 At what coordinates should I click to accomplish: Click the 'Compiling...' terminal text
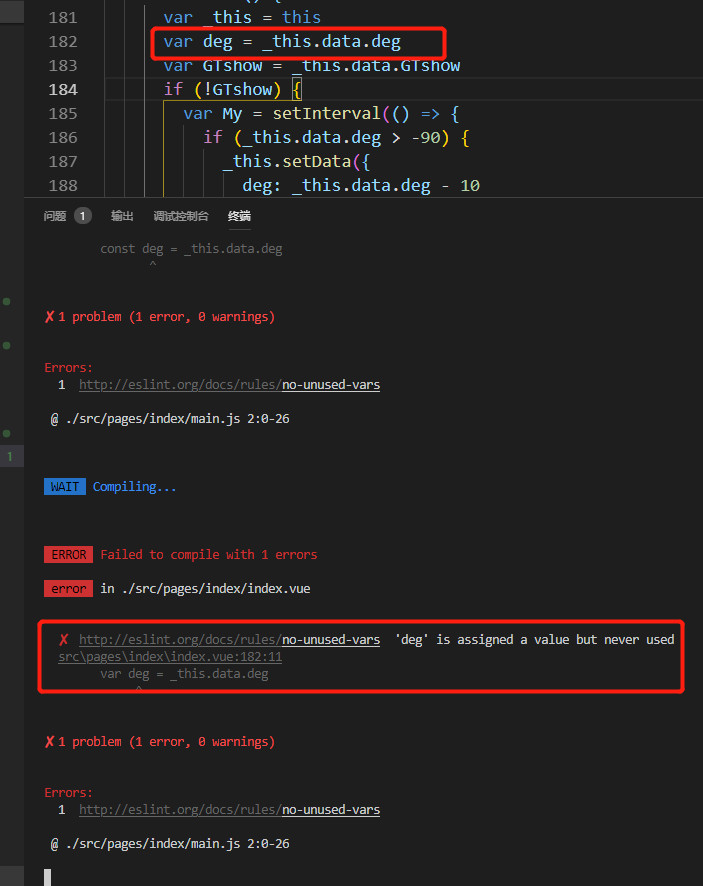point(134,487)
